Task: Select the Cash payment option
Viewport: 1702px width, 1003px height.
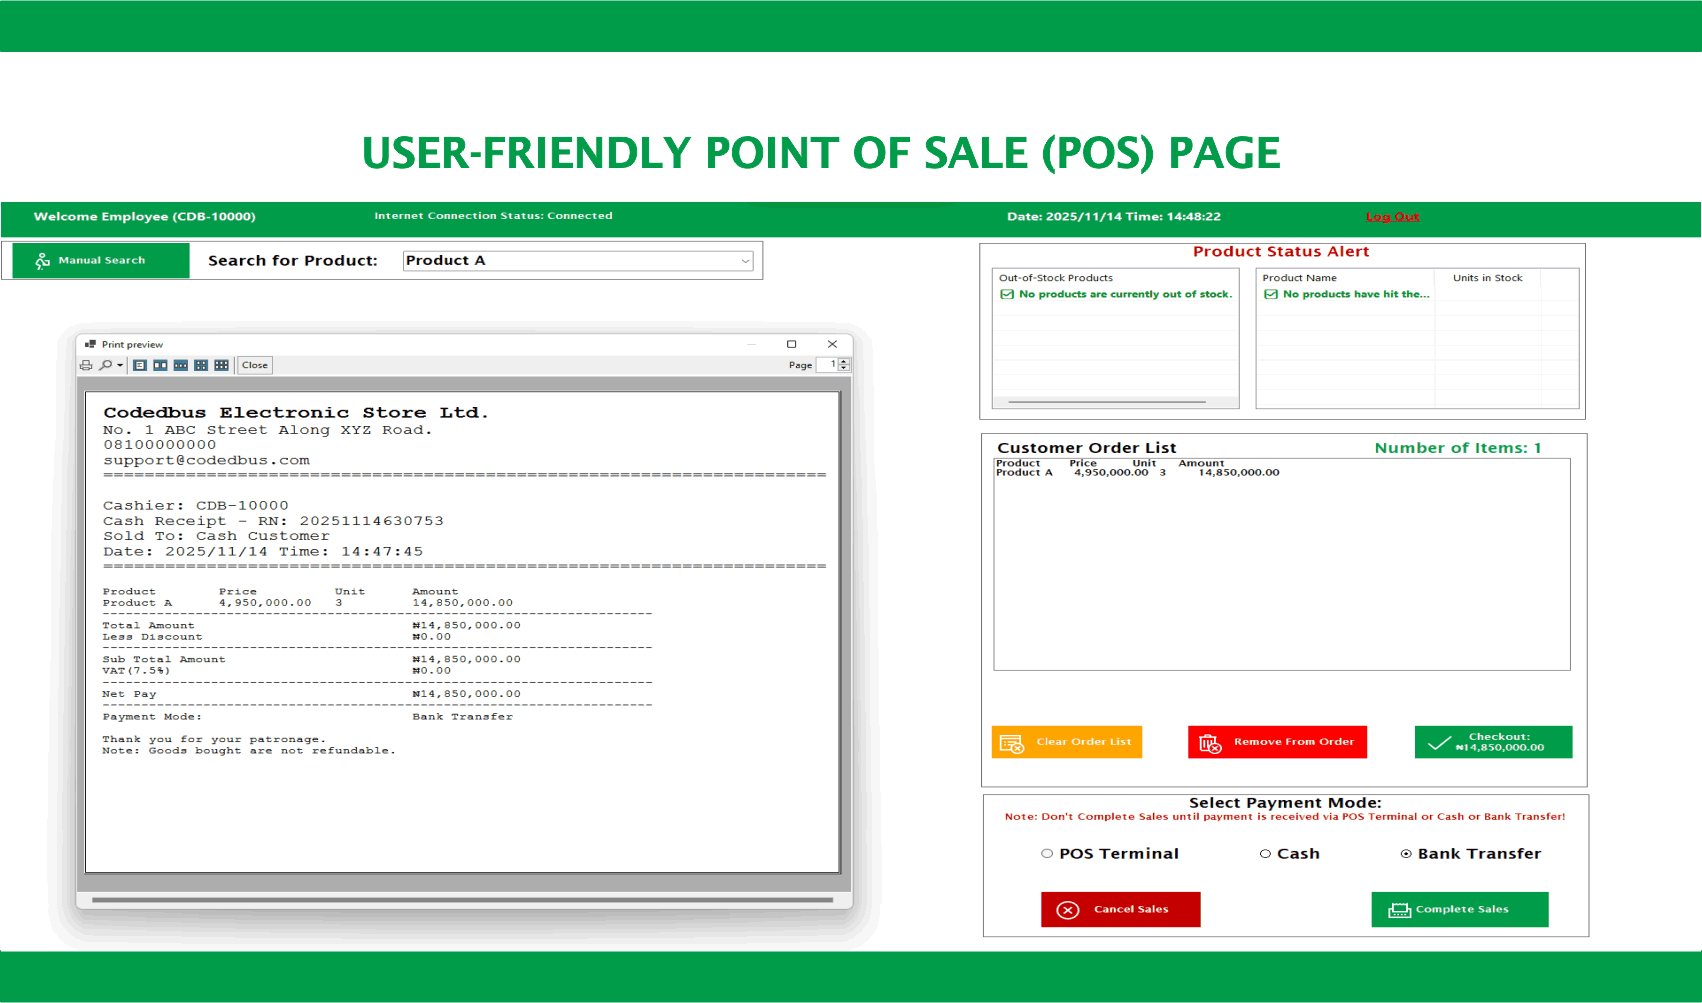Action: click(x=1265, y=854)
